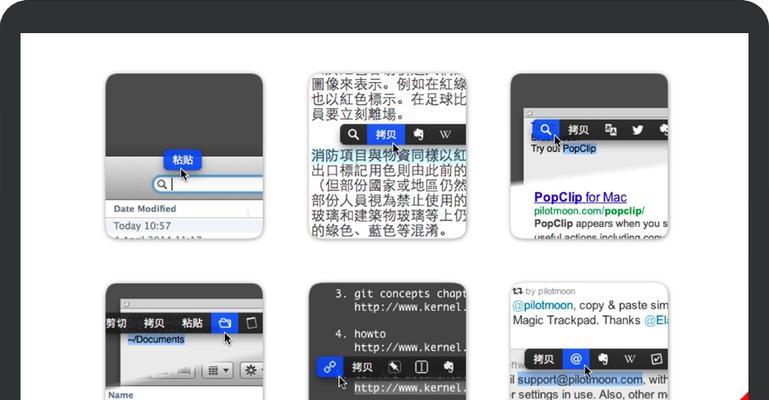
Task: Click the 'Date Modified' column header
Action: (x=145, y=208)
